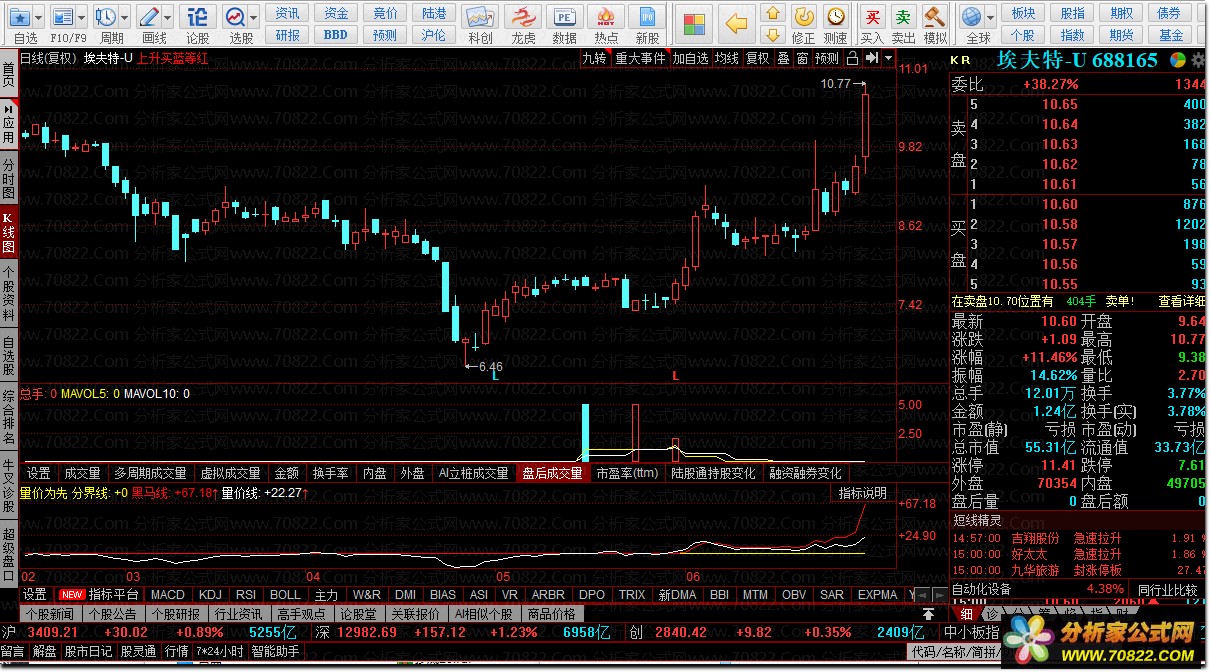Toggle 重大事件 major events display
Image resolution: width=1211 pixels, height=672 pixels.
tap(641, 58)
